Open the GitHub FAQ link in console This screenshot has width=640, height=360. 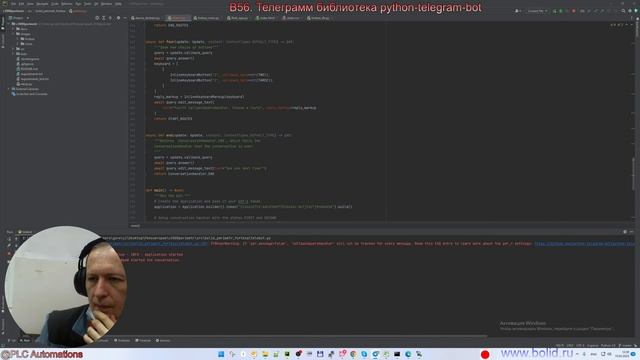click(584, 244)
